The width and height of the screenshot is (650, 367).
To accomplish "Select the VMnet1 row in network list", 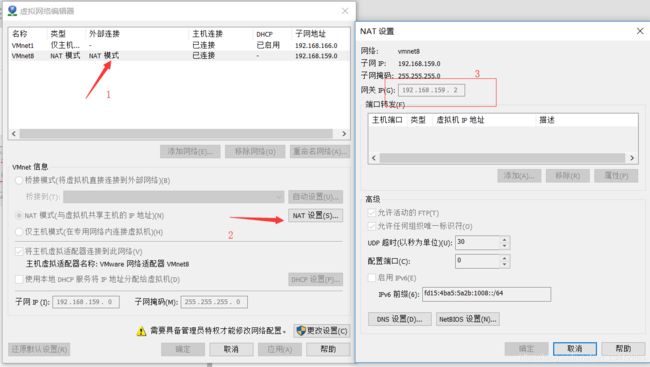I will click(x=178, y=45).
